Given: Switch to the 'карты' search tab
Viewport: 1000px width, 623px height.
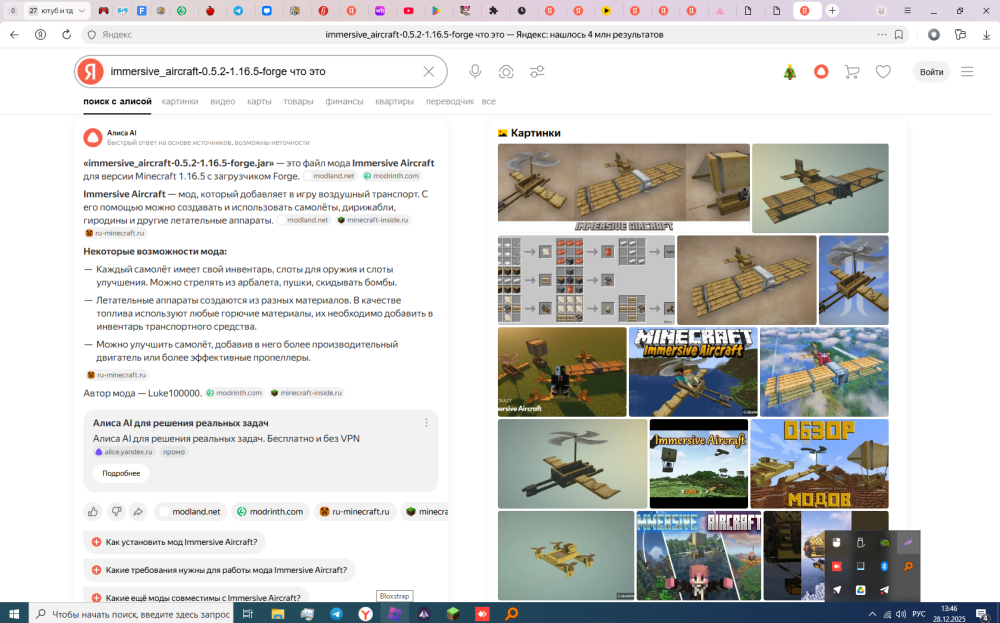Looking at the screenshot, I should coord(259,101).
